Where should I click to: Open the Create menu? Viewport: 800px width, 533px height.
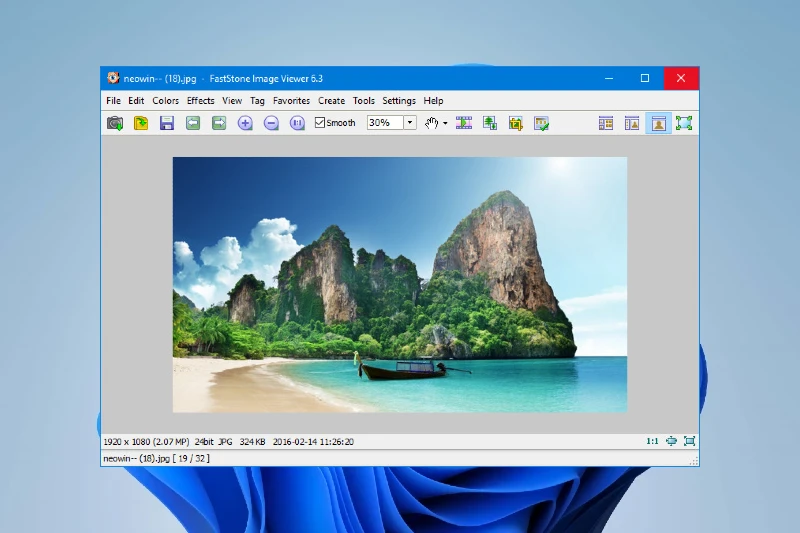coord(332,100)
